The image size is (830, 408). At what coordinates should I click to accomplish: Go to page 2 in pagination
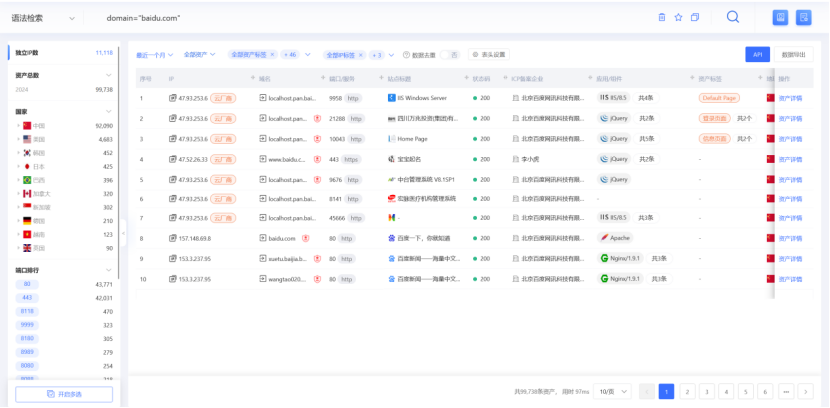point(687,392)
